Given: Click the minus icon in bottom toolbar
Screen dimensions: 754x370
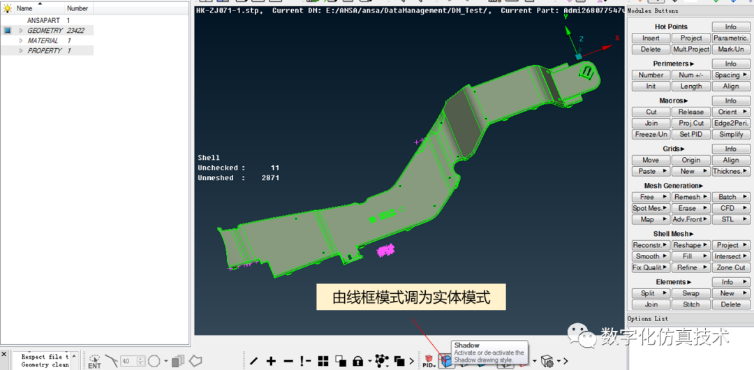Looking at the screenshot, I should click(288, 361).
